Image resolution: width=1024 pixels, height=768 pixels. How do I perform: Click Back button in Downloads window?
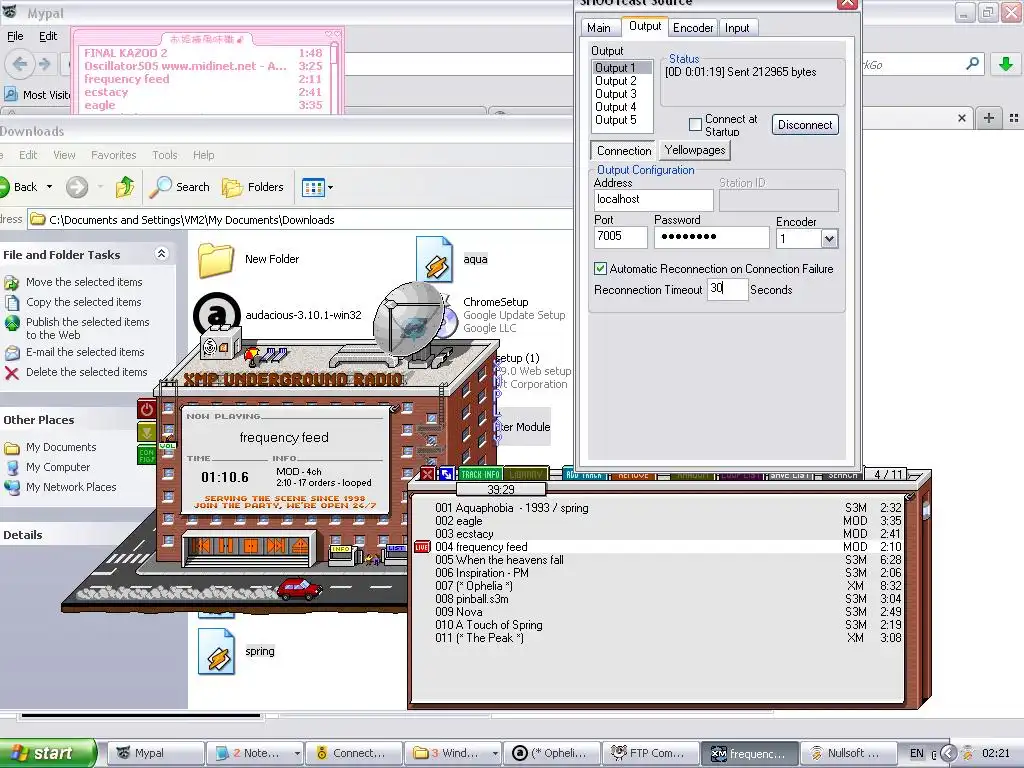point(18,187)
